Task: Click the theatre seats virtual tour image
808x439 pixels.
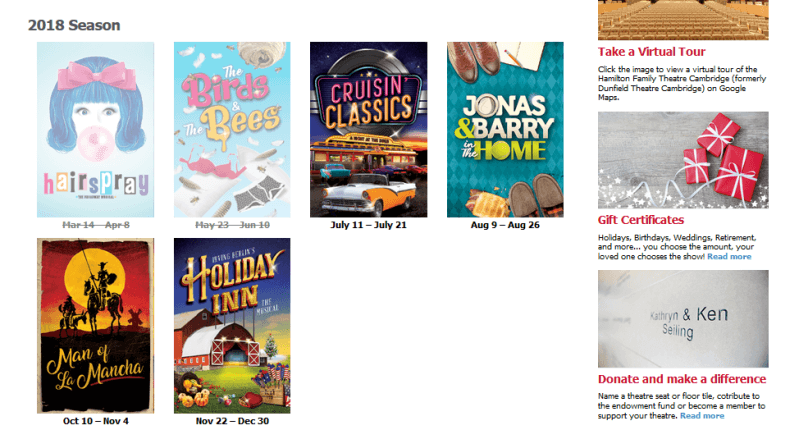Action: [683, 20]
